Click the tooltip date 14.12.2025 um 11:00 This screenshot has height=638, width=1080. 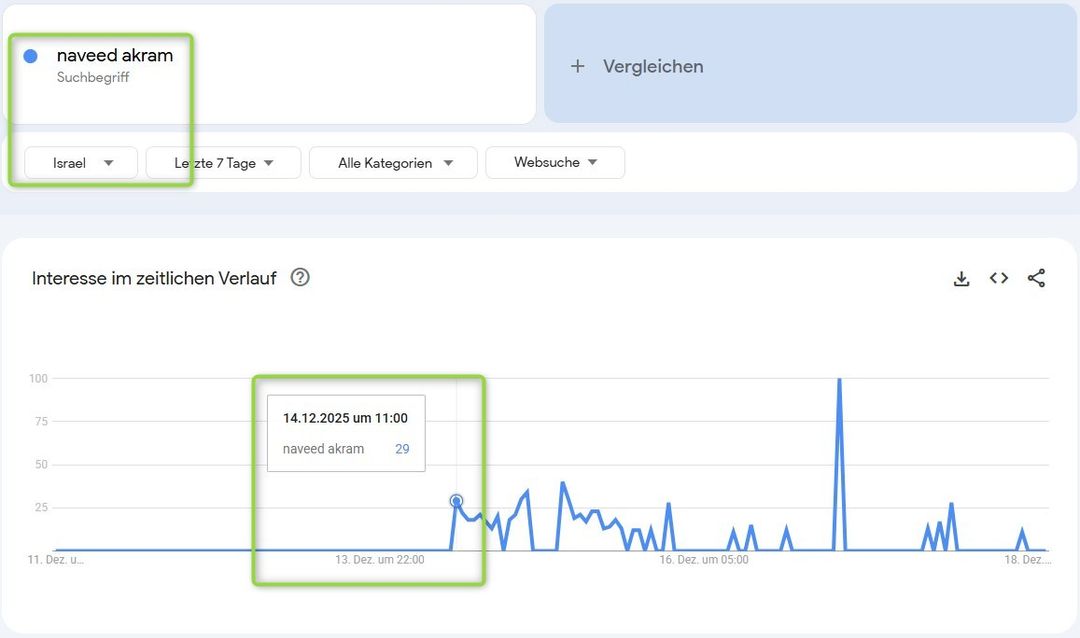(x=345, y=418)
